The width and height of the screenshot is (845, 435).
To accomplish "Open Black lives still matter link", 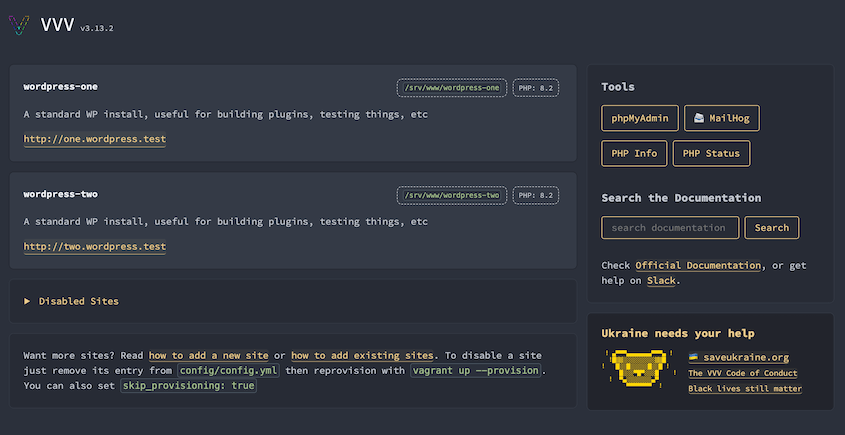I will pyautogui.click(x=745, y=389).
